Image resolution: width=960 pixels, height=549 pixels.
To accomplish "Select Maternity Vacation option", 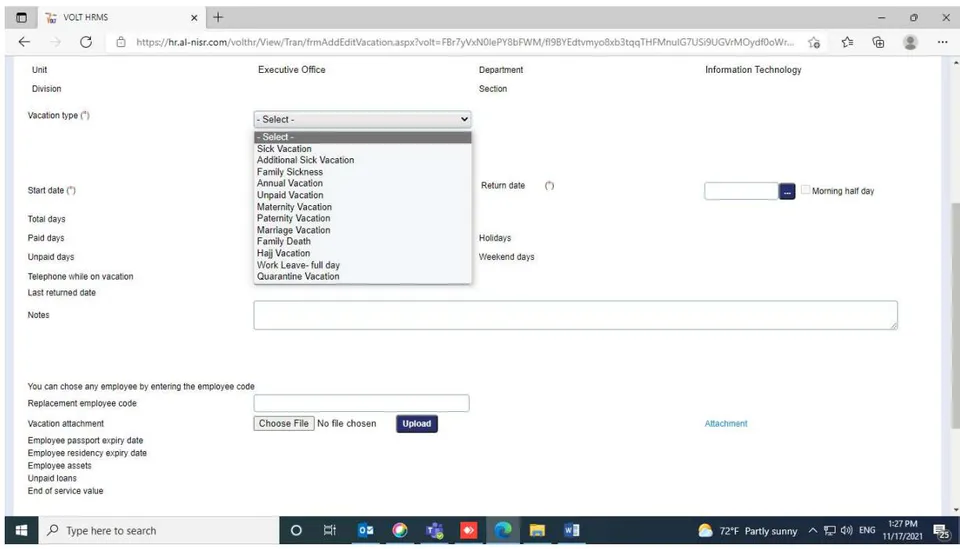I will pos(362,207).
